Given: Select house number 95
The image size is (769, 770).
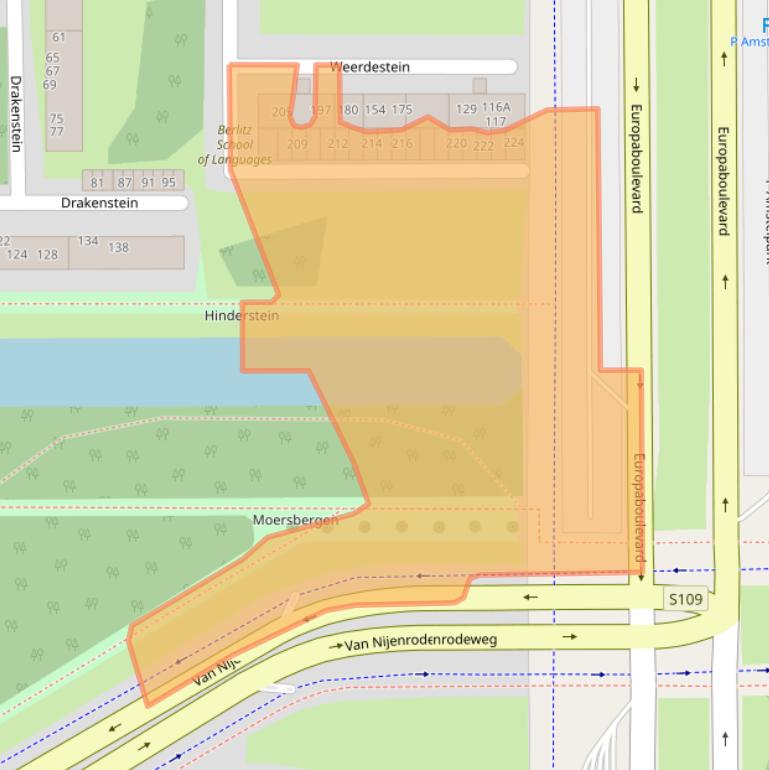Looking at the screenshot, I should coord(168,182).
